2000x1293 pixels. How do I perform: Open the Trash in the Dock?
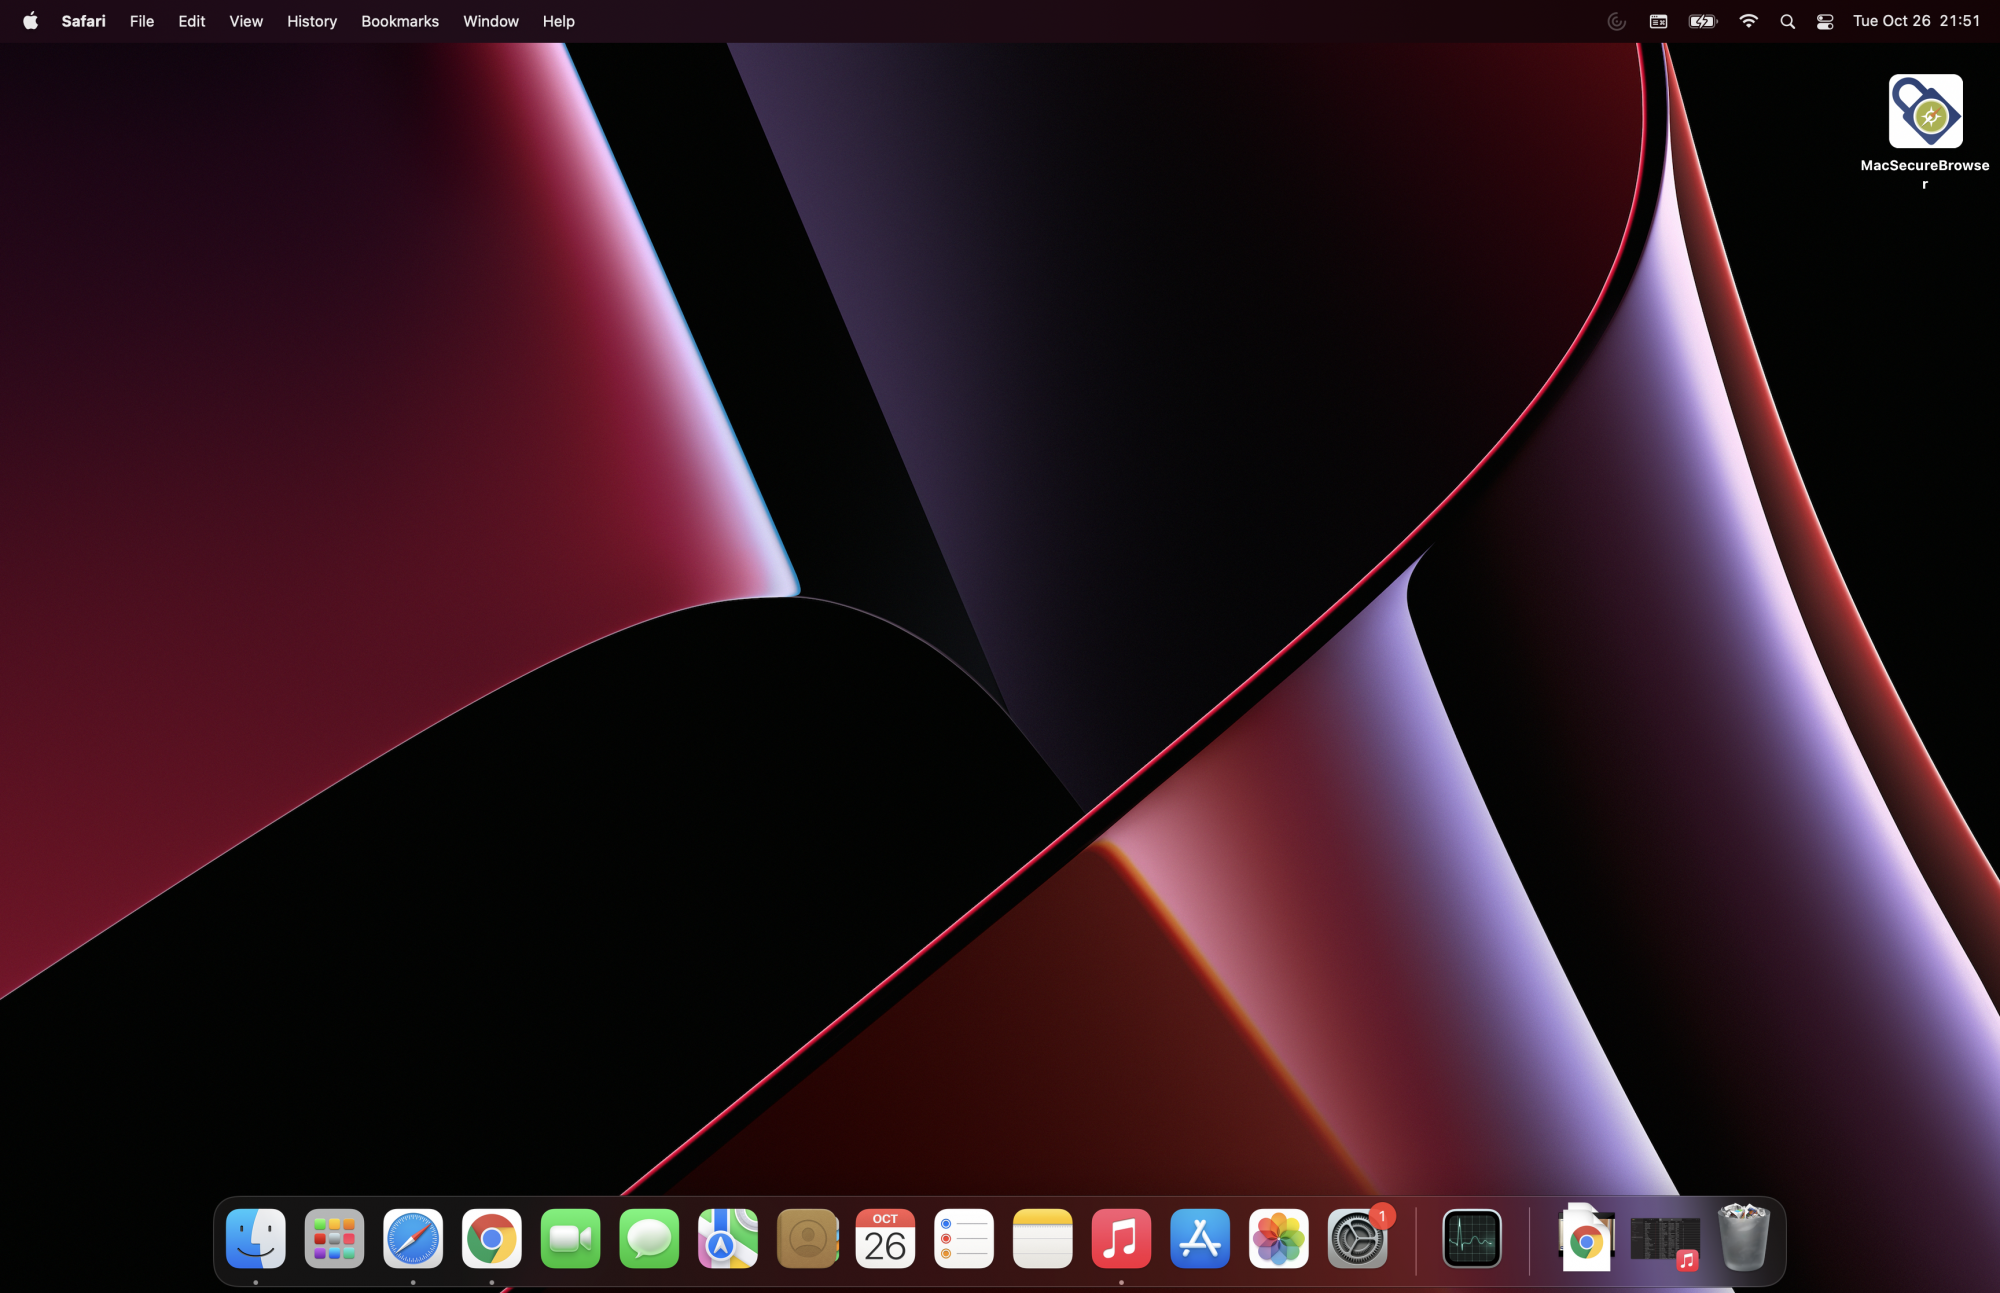click(x=1743, y=1239)
